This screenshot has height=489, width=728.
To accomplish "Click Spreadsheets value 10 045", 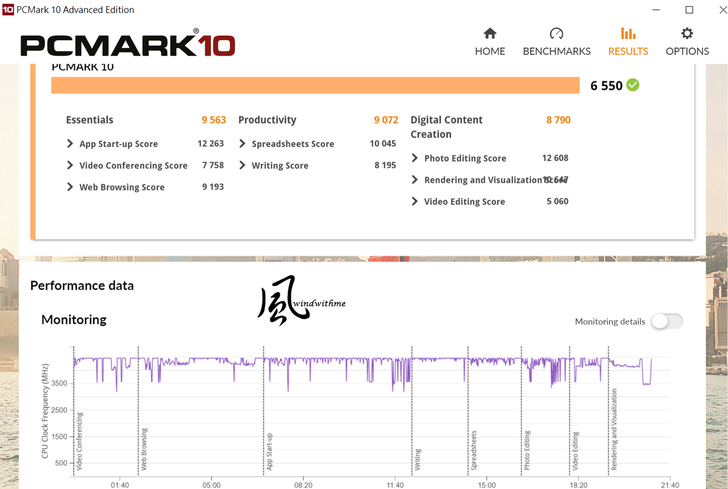I will click(x=383, y=143).
